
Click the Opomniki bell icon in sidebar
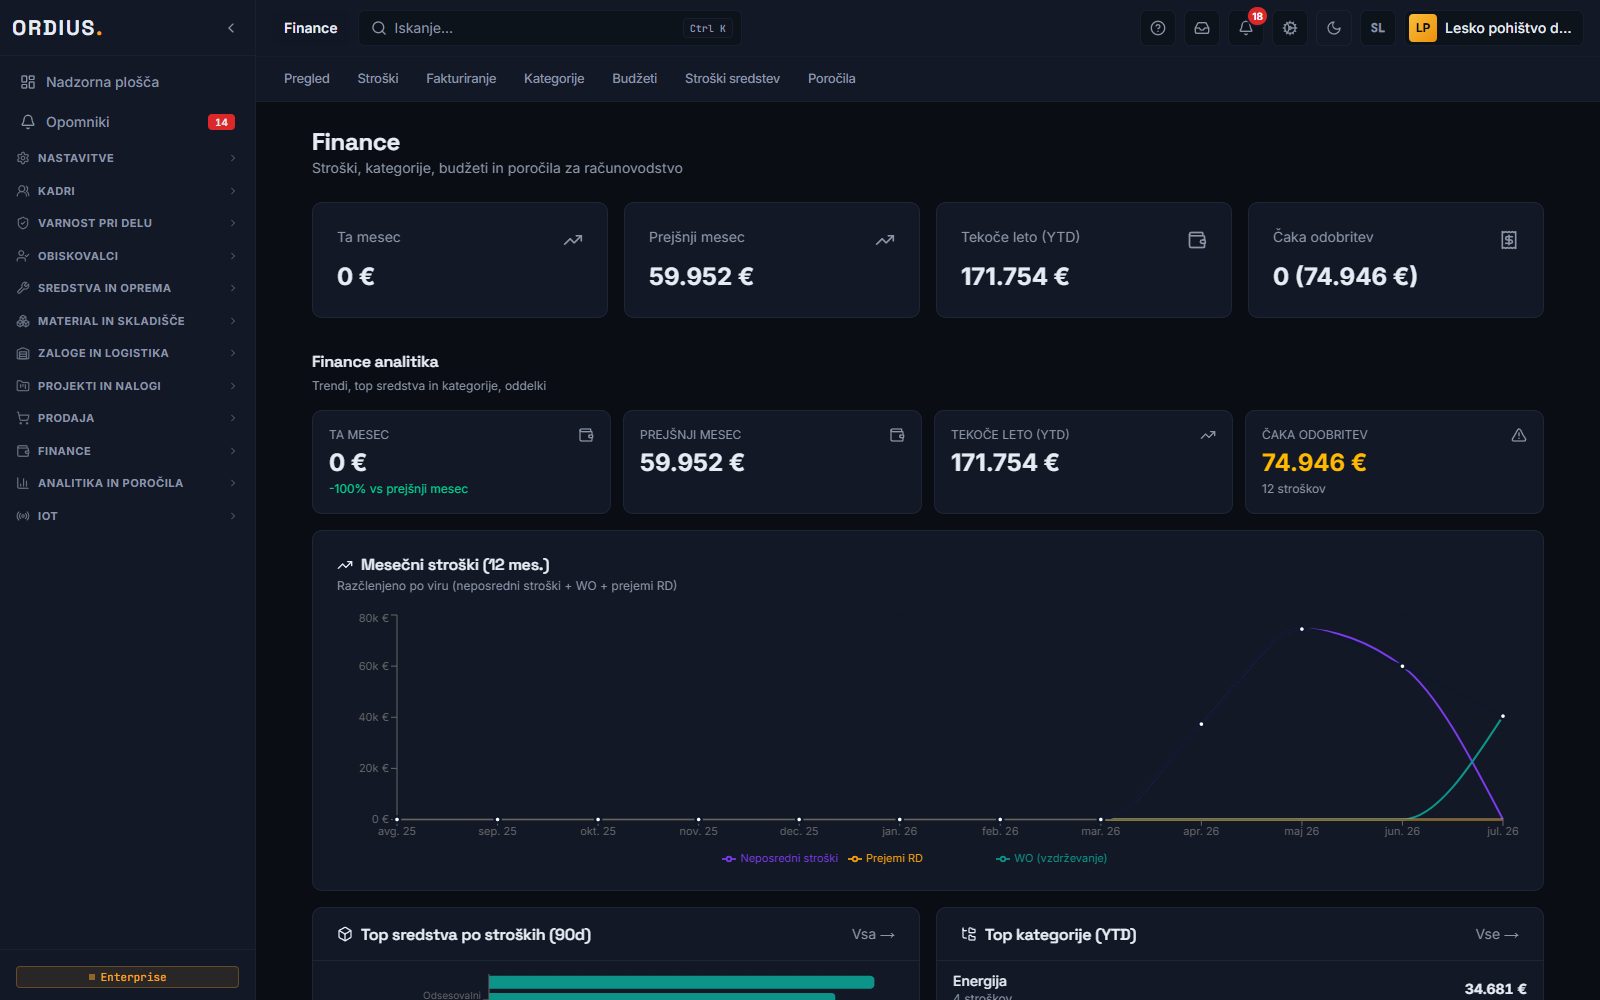pos(28,122)
